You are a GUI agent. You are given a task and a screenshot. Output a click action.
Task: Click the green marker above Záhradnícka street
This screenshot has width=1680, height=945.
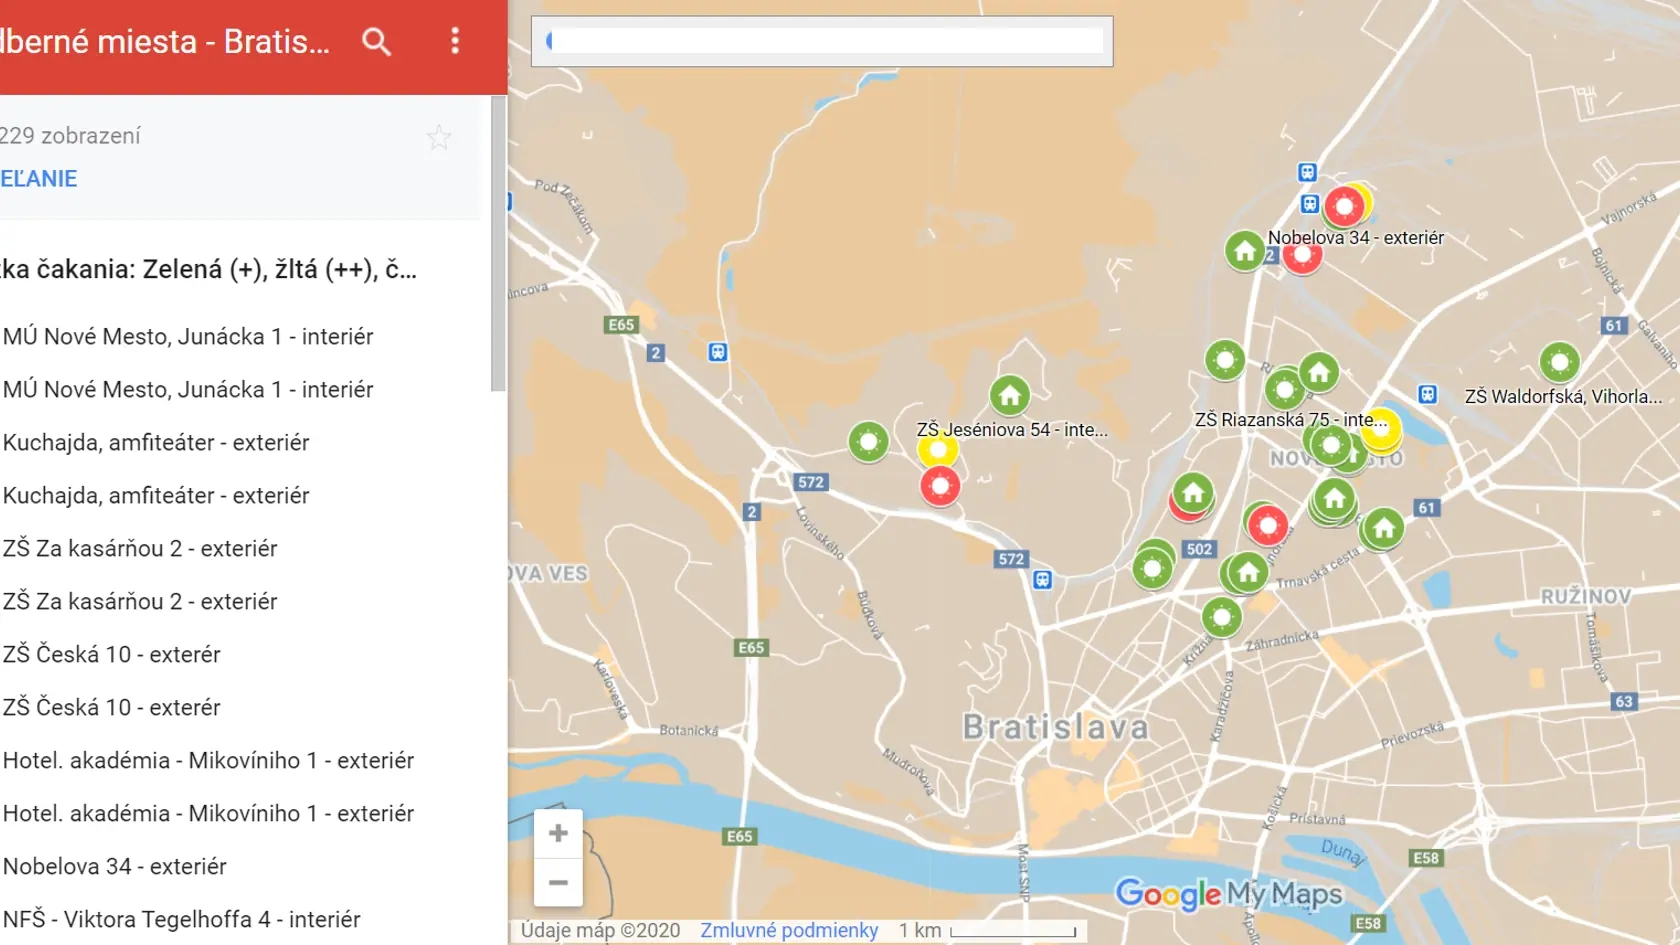(x=1221, y=617)
